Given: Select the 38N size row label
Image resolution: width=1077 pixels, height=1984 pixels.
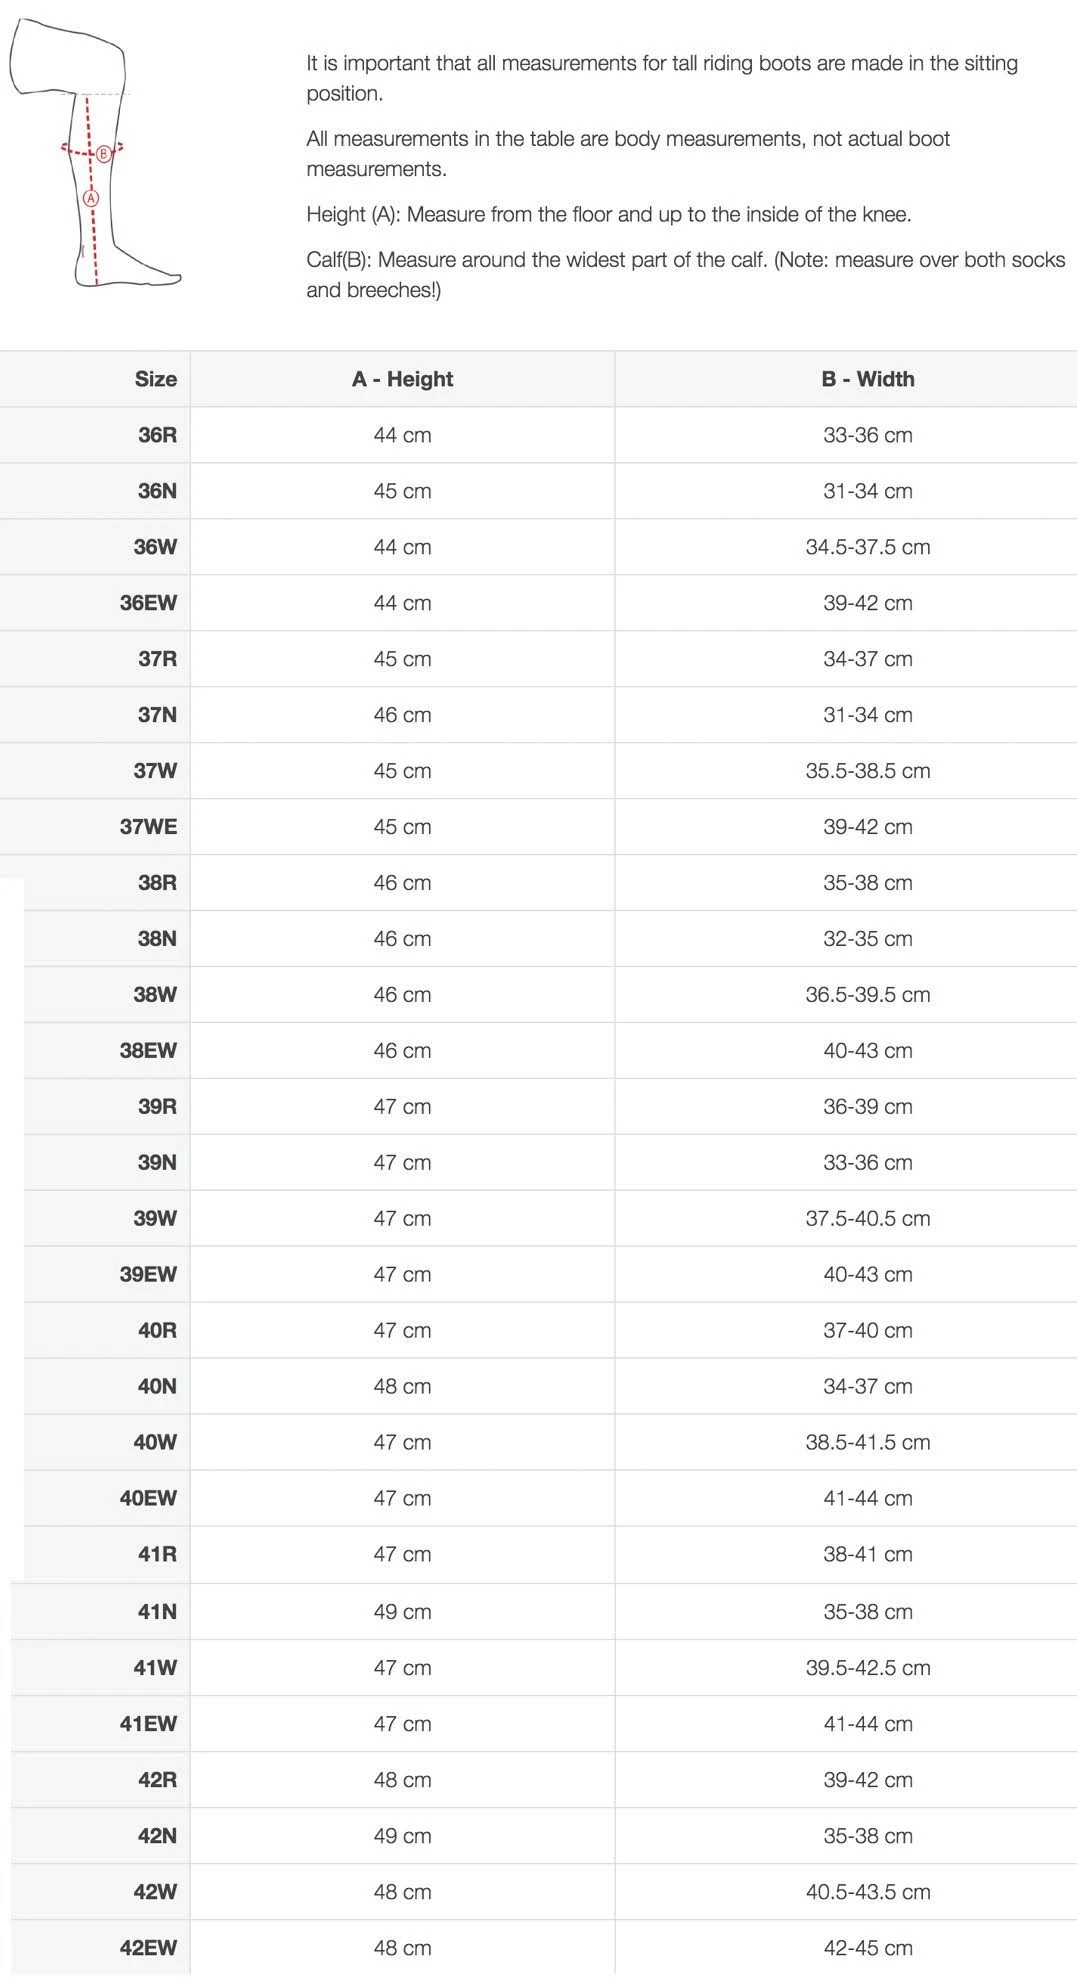Looking at the screenshot, I should tap(158, 939).
